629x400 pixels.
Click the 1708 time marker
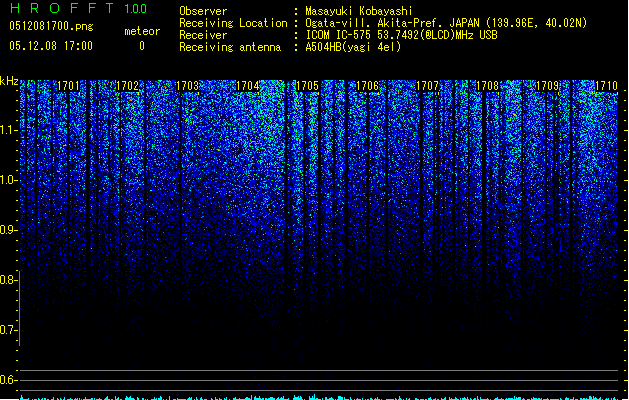[487, 86]
